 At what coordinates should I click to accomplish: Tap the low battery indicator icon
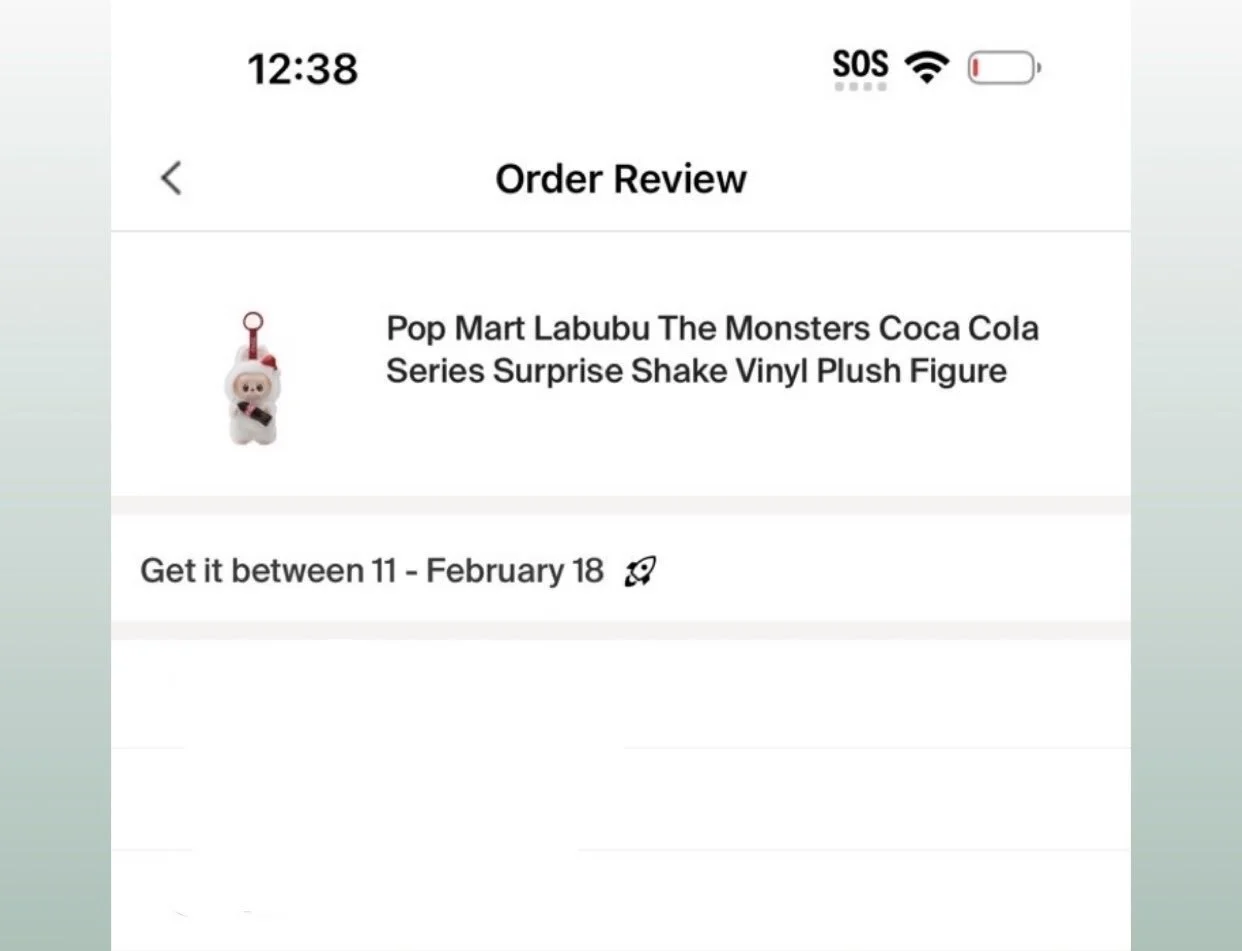(x=1004, y=69)
